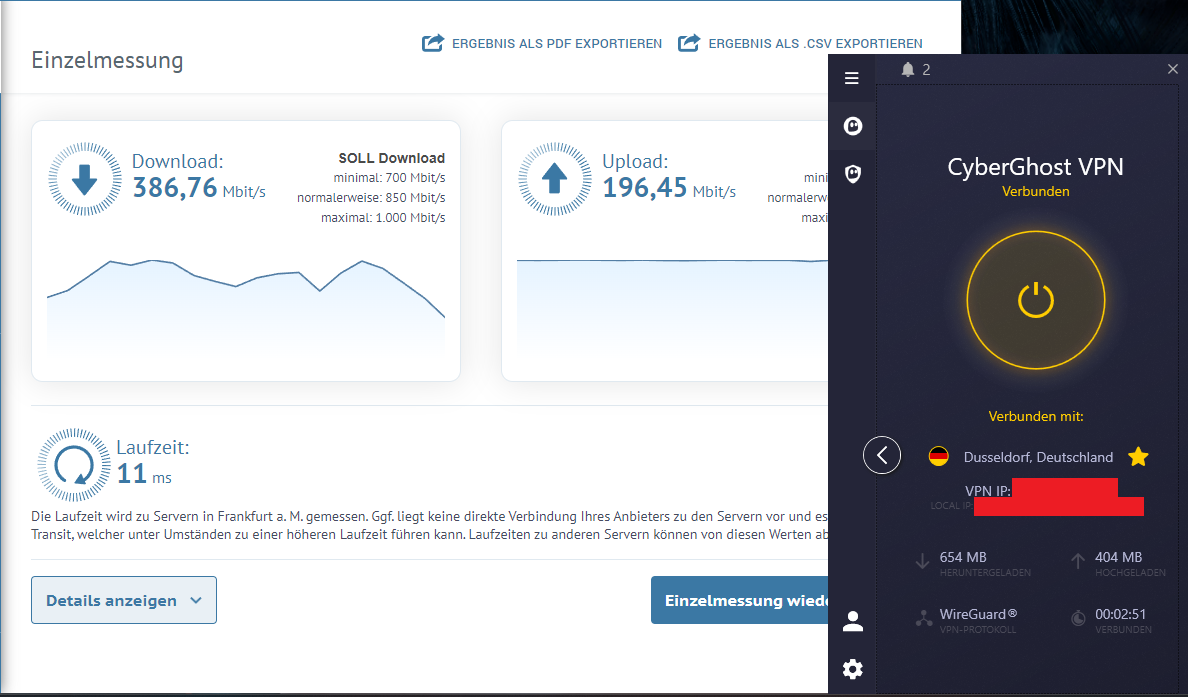This screenshot has height=697, width=1188.
Task: Click the 'Verbunden mit:' label
Action: [x=1036, y=416]
